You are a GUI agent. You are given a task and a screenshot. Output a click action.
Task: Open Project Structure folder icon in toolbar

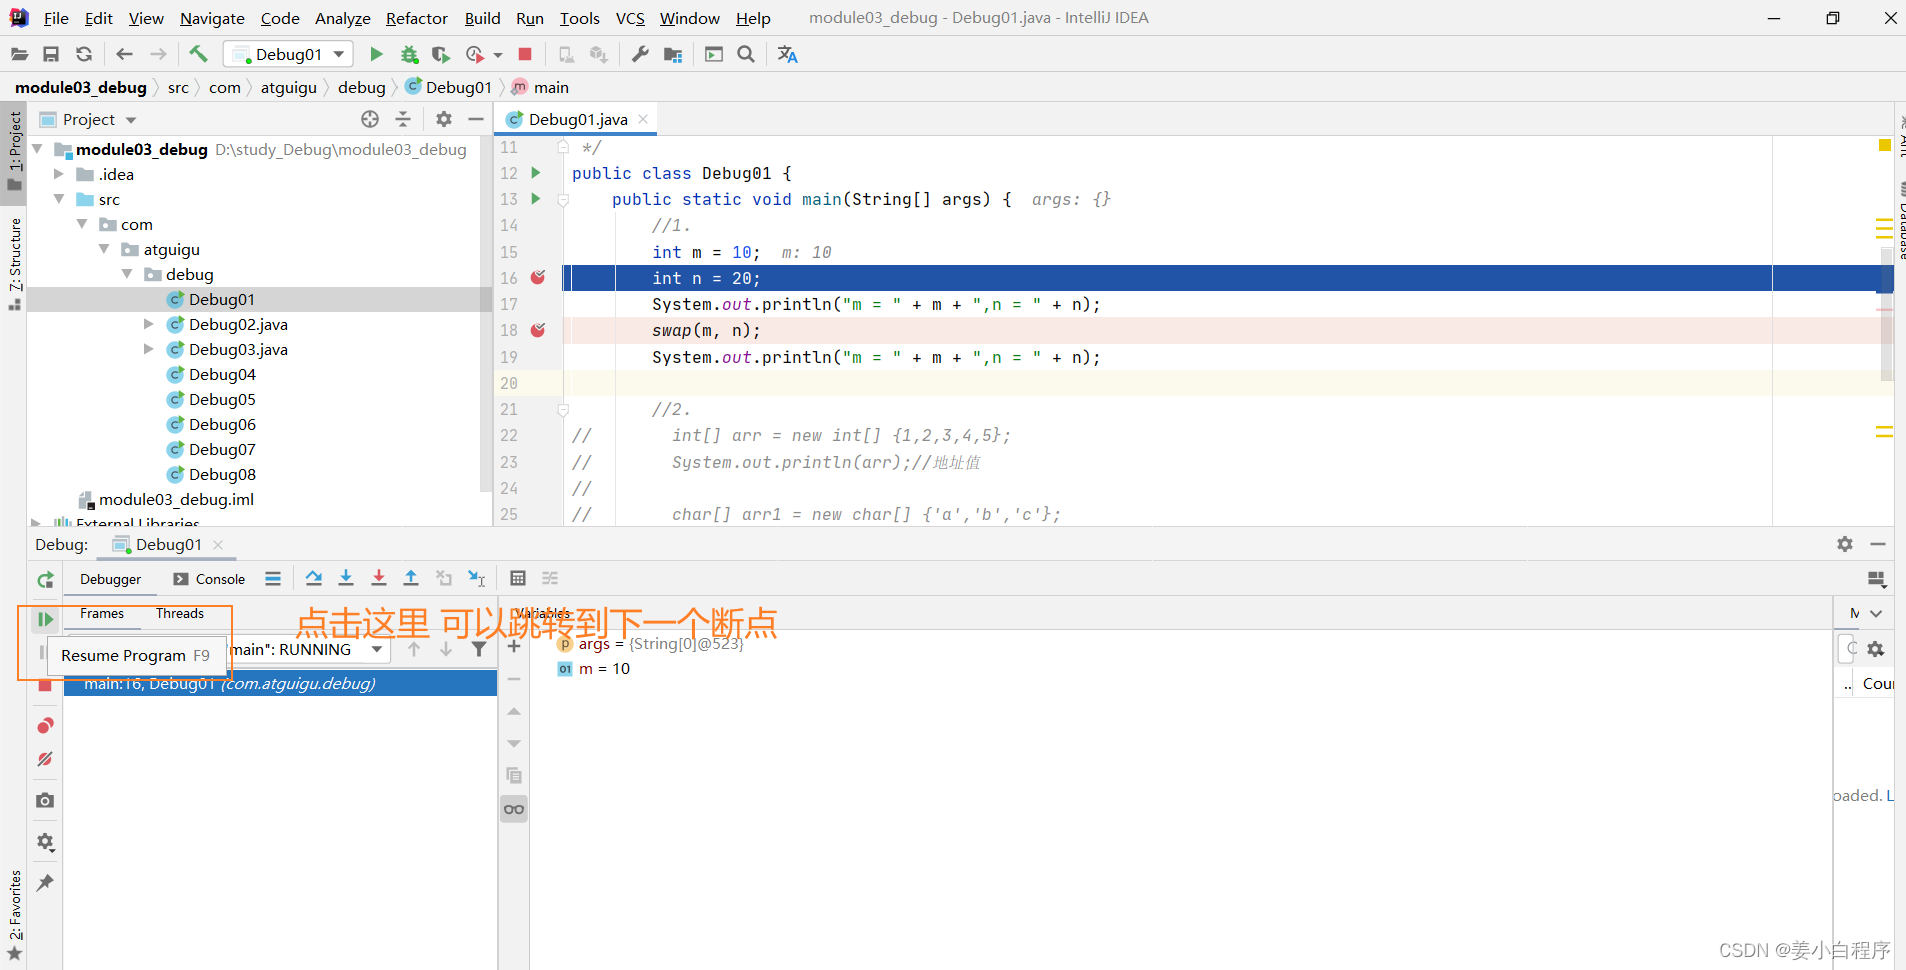coord(673,54)
